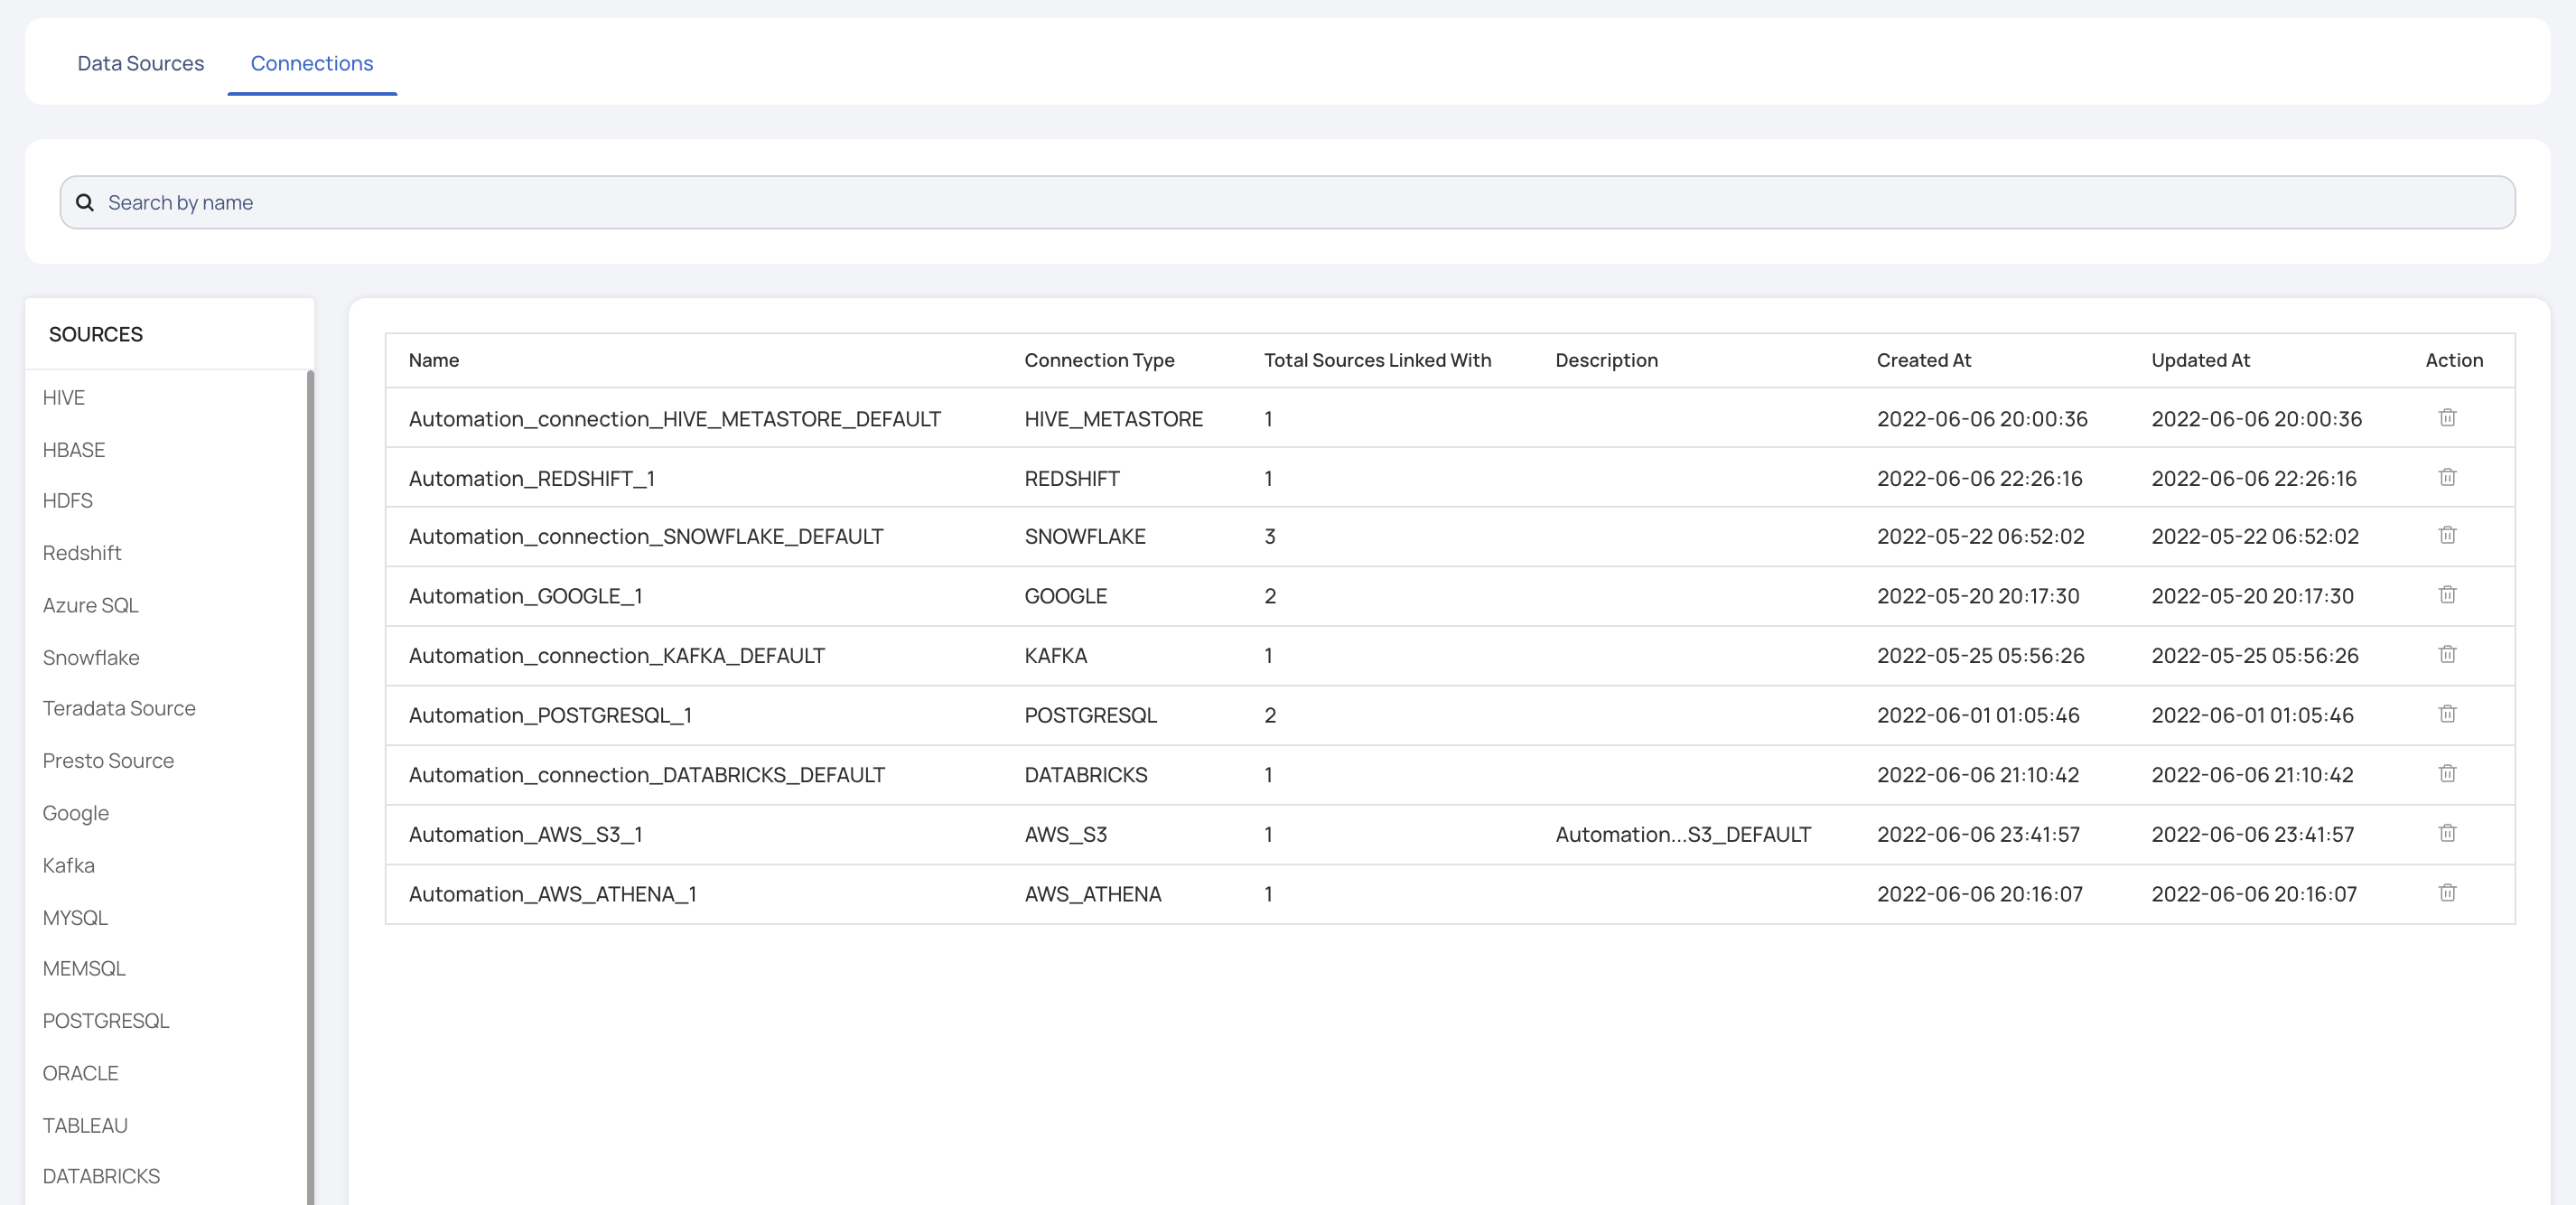Select the Connections tab
The height and width of the screenshot is (1205, 2576).
[x=311, y=63]
